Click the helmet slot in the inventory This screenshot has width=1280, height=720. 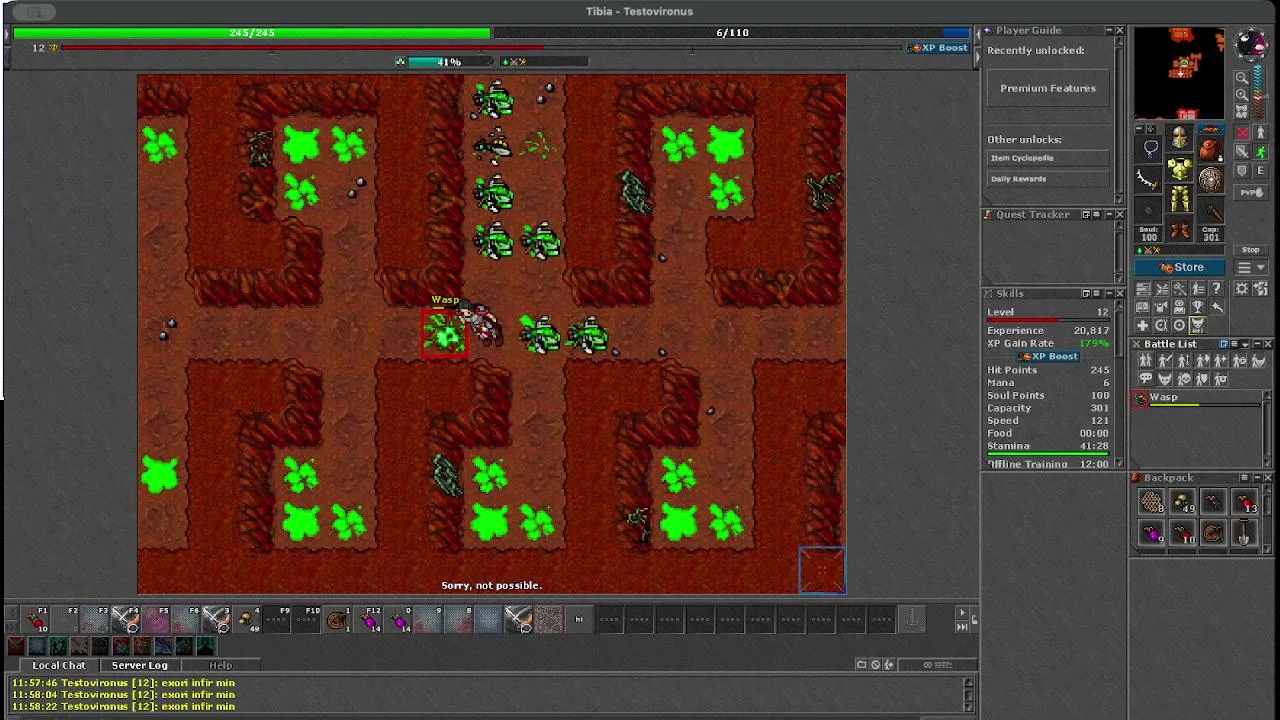[x=1179, y=137]
